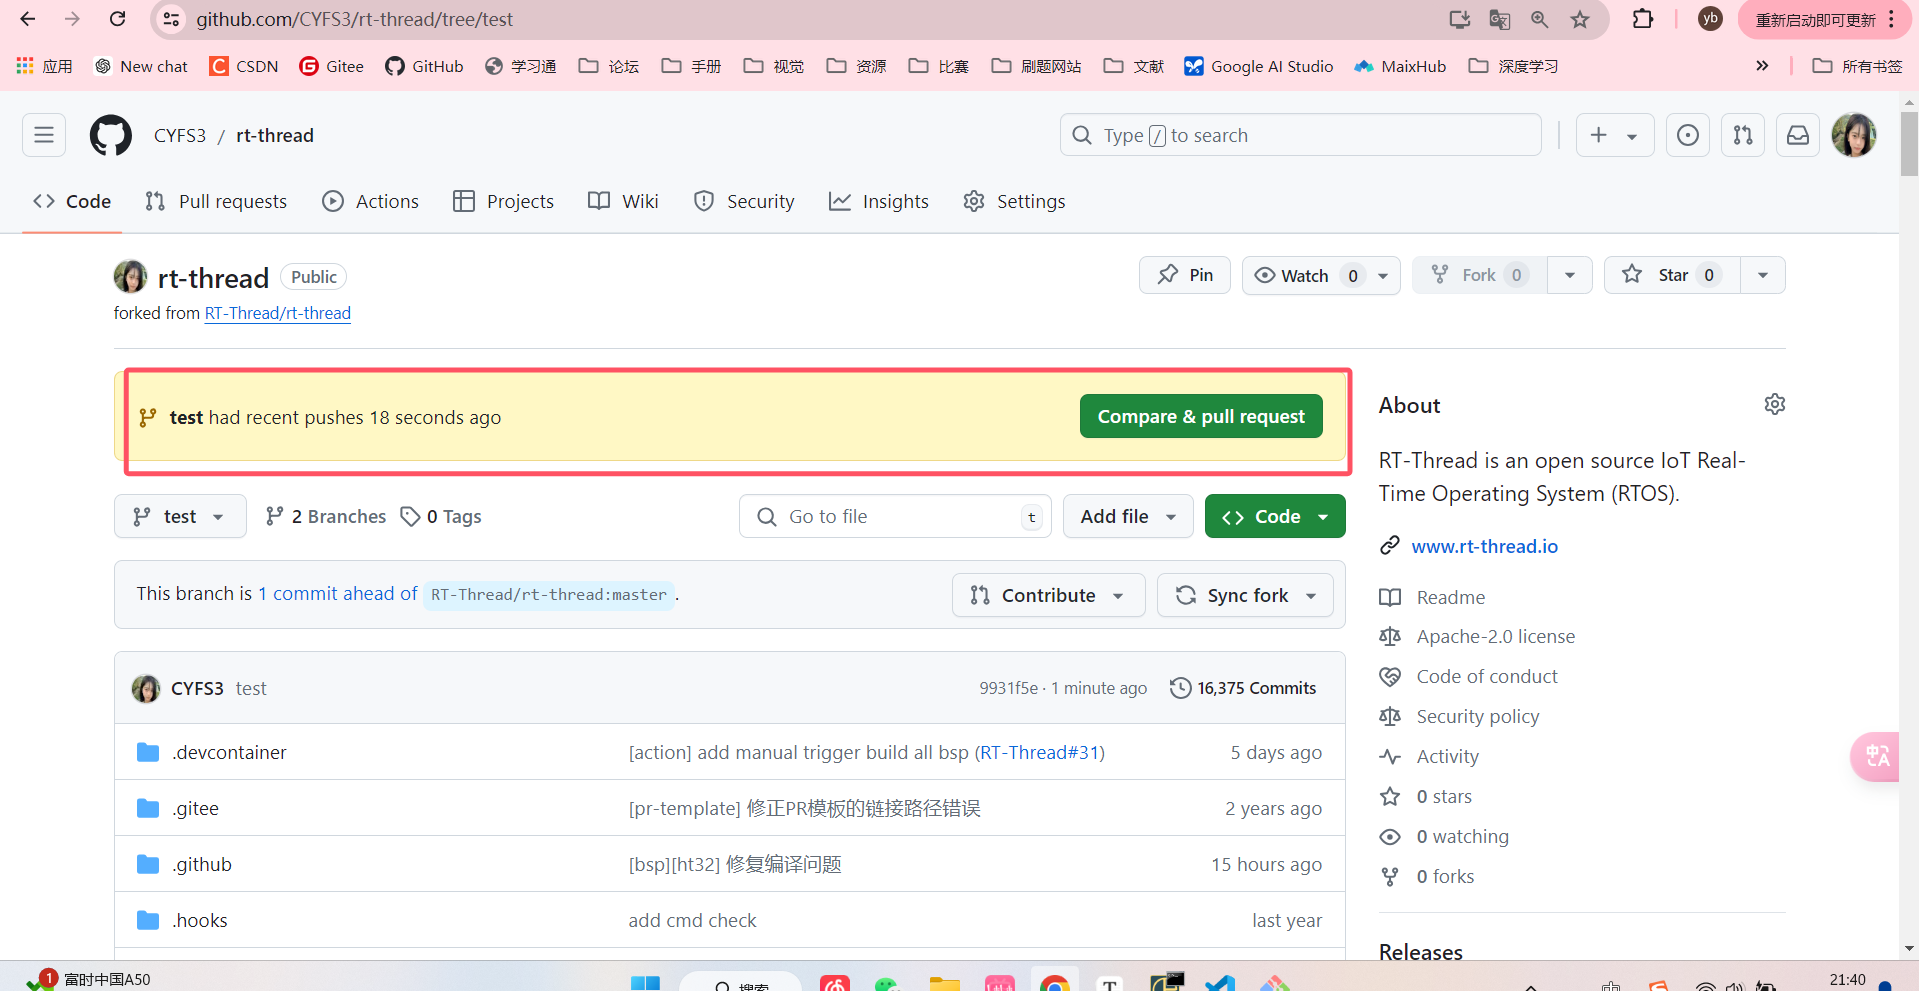Open CSDN bookmark
The height and width of the screenshot is (991, 1919).
point(244,66)
